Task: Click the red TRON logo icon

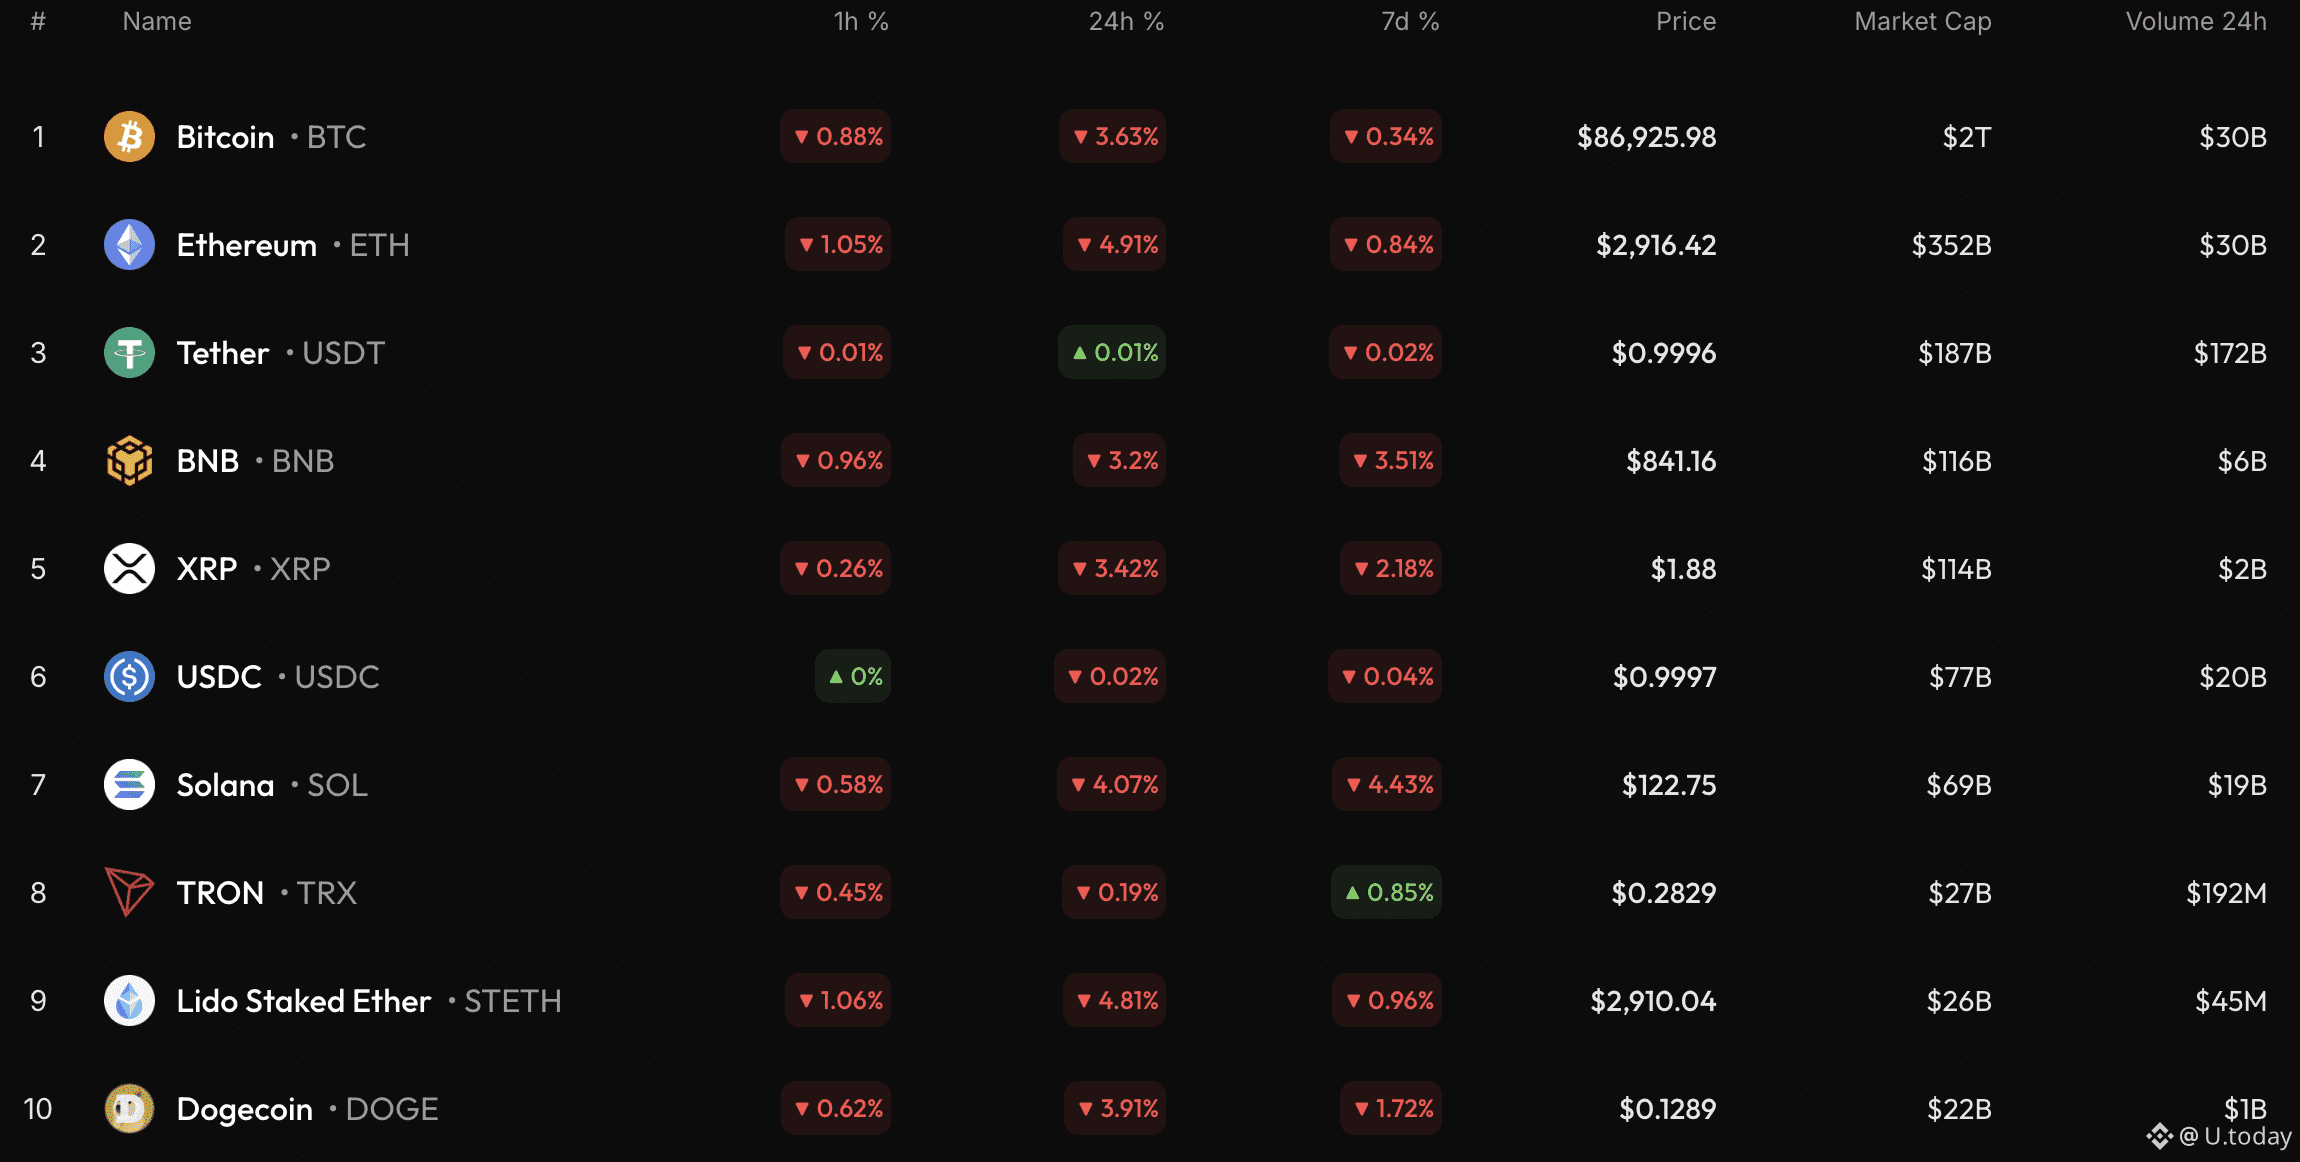Action: [129, 892]
